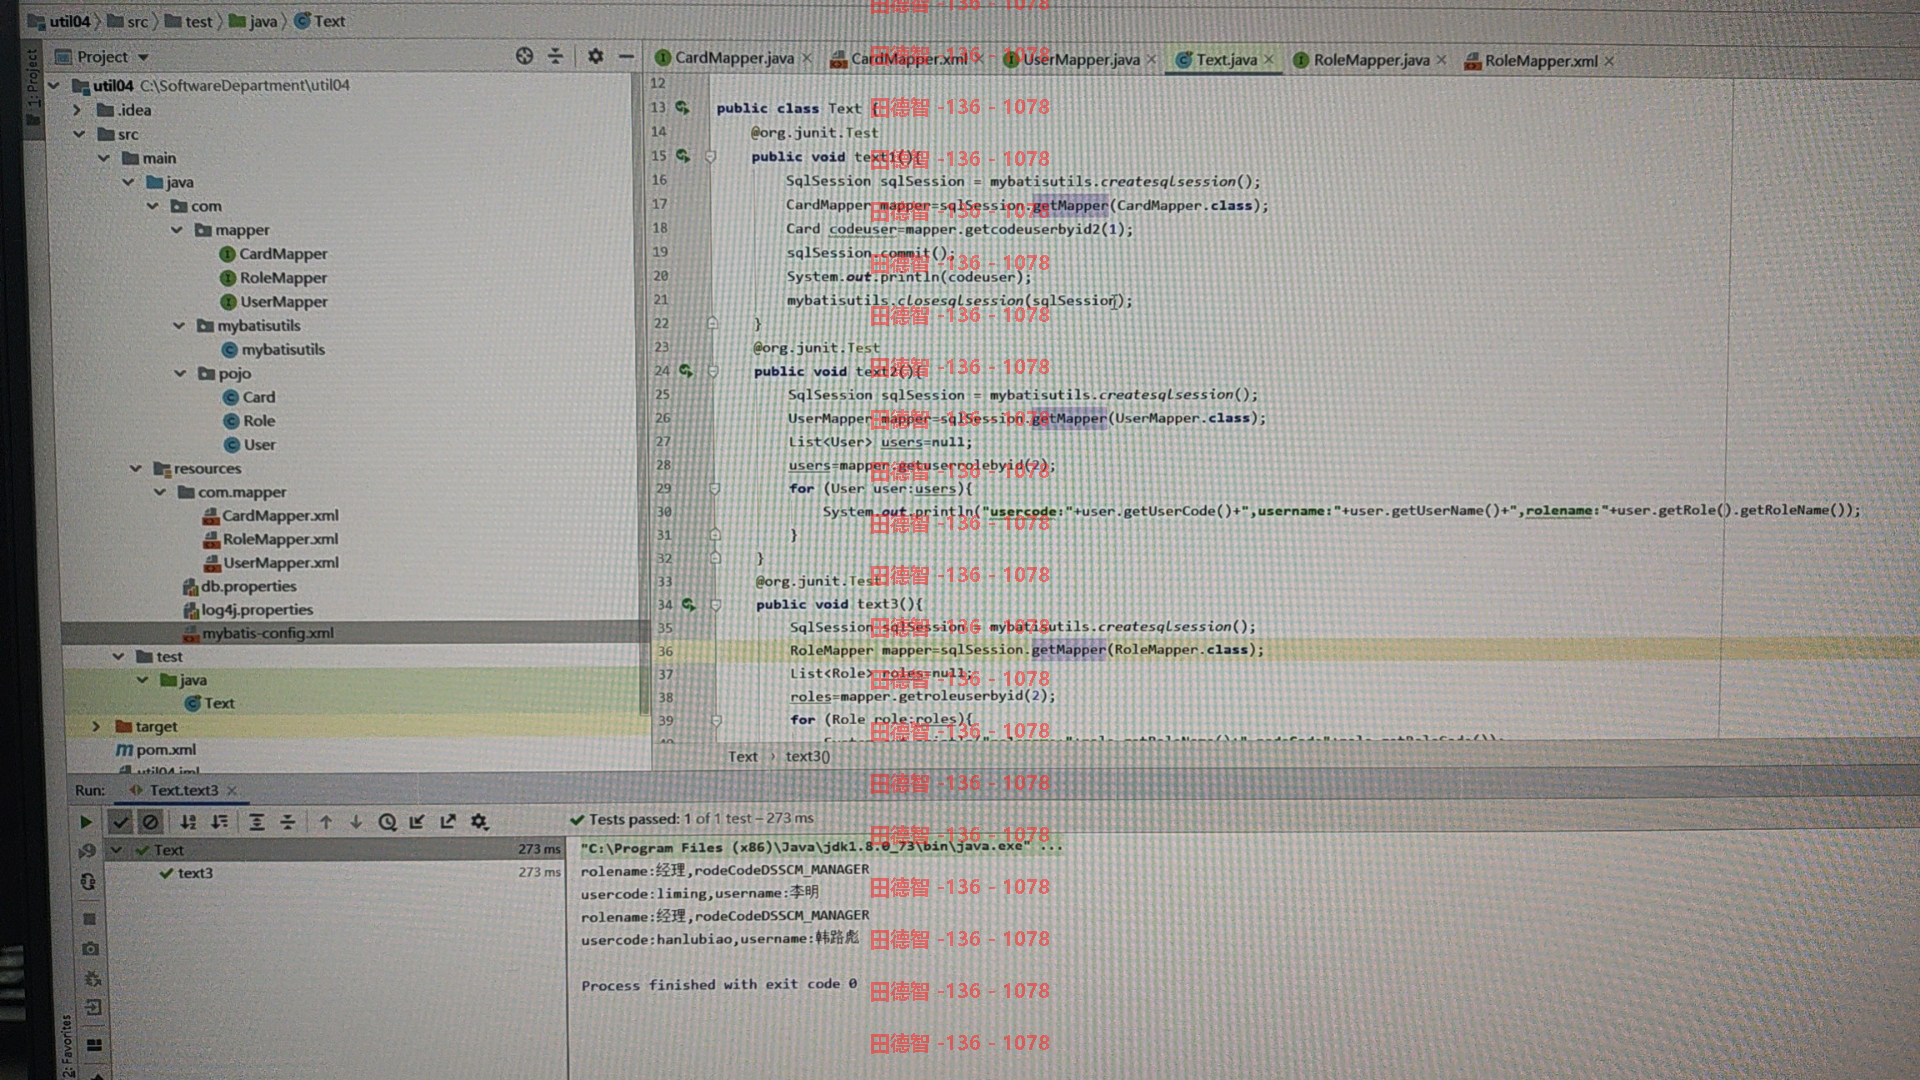Collapse all in Project panel header

(x=555, y=56)
